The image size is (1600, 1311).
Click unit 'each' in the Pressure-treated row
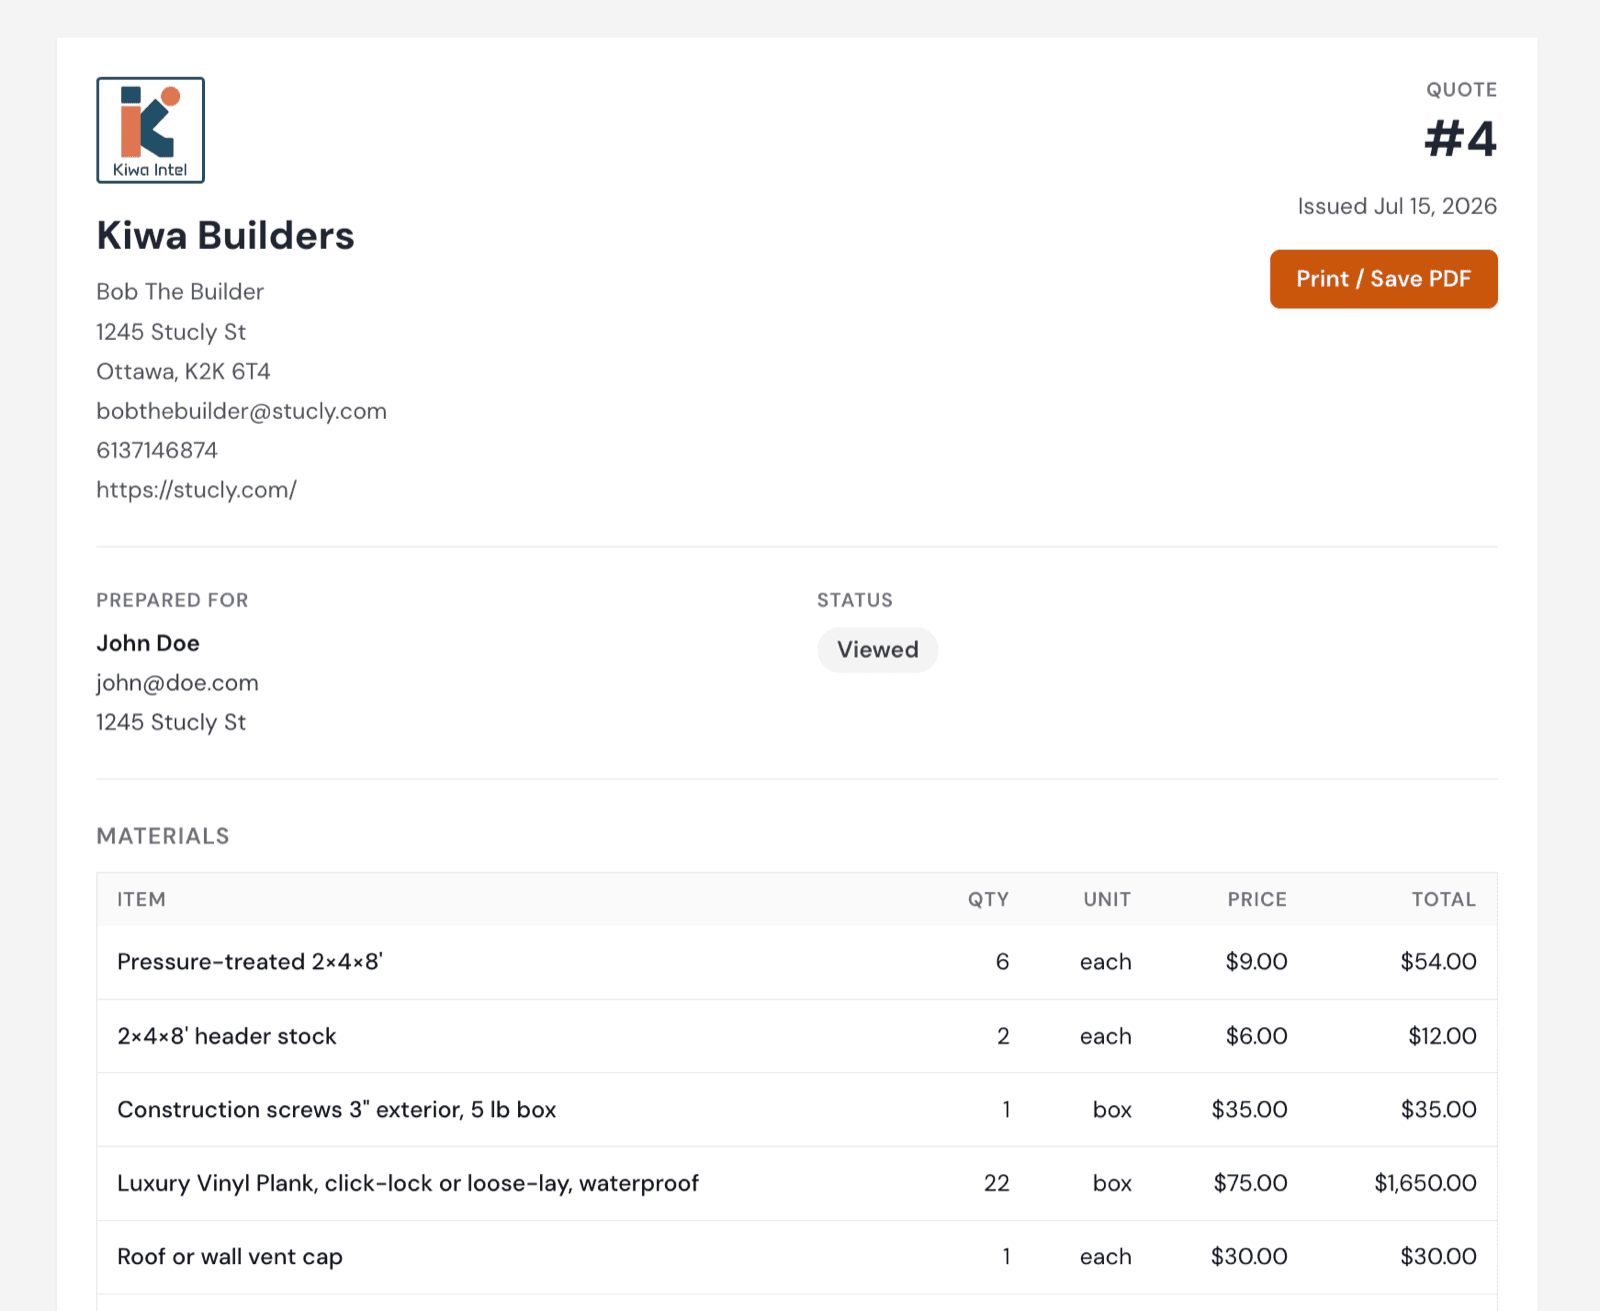coord(1106,962)
